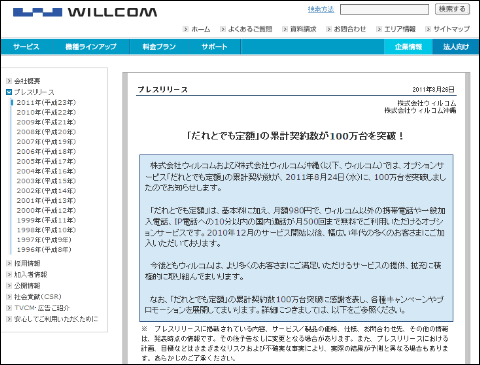Select the 法人向け navigation tab

(x=456, y=47)
